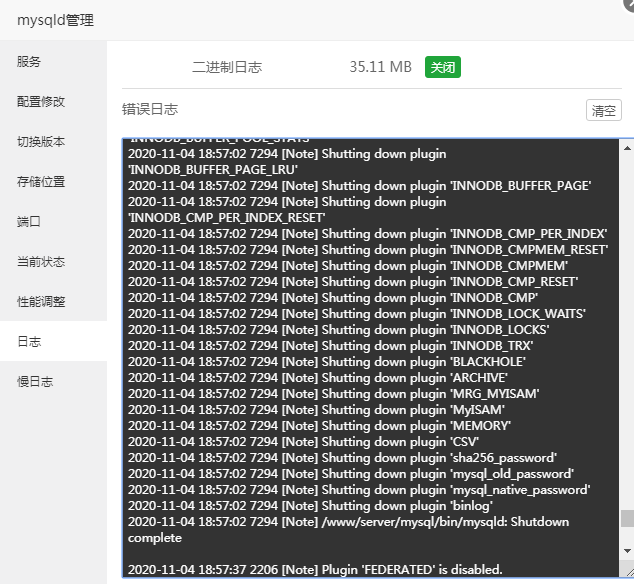Click the green 关闭 binary log button
Screen dimensions: 634x584
pyautogui.click(x=443, y=67)
